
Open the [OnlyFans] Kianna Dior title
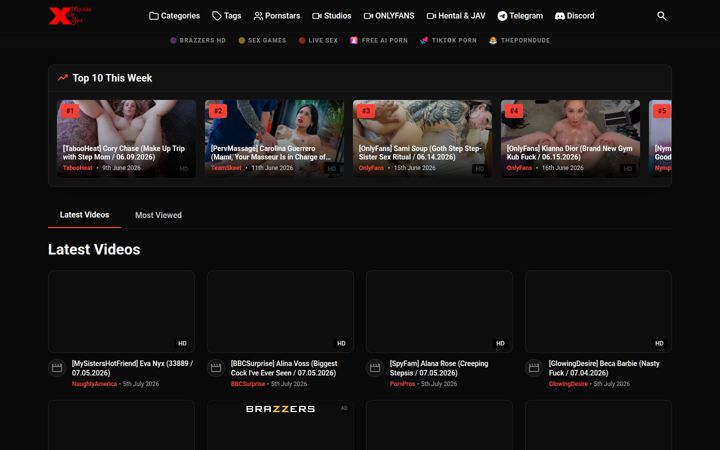(569, 153)
